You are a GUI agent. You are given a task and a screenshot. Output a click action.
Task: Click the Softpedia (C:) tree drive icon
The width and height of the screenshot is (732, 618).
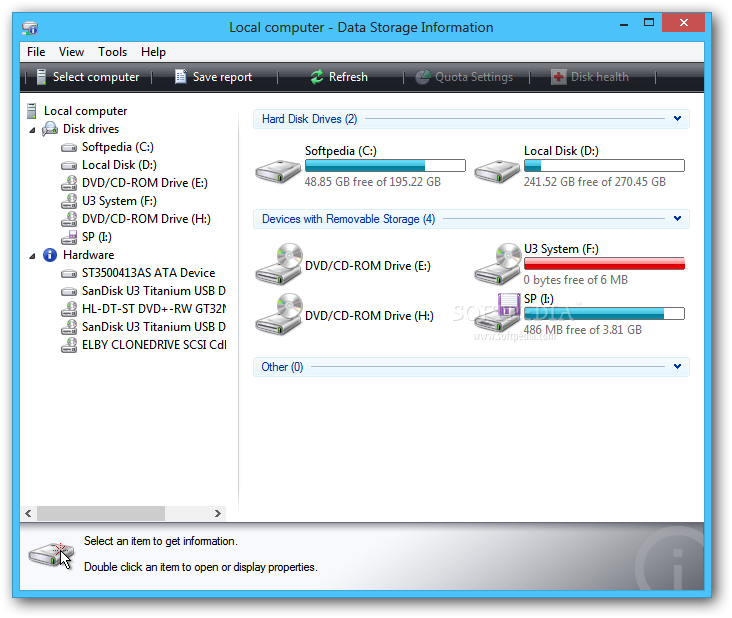pyautogui.click(x=69, y=147)
